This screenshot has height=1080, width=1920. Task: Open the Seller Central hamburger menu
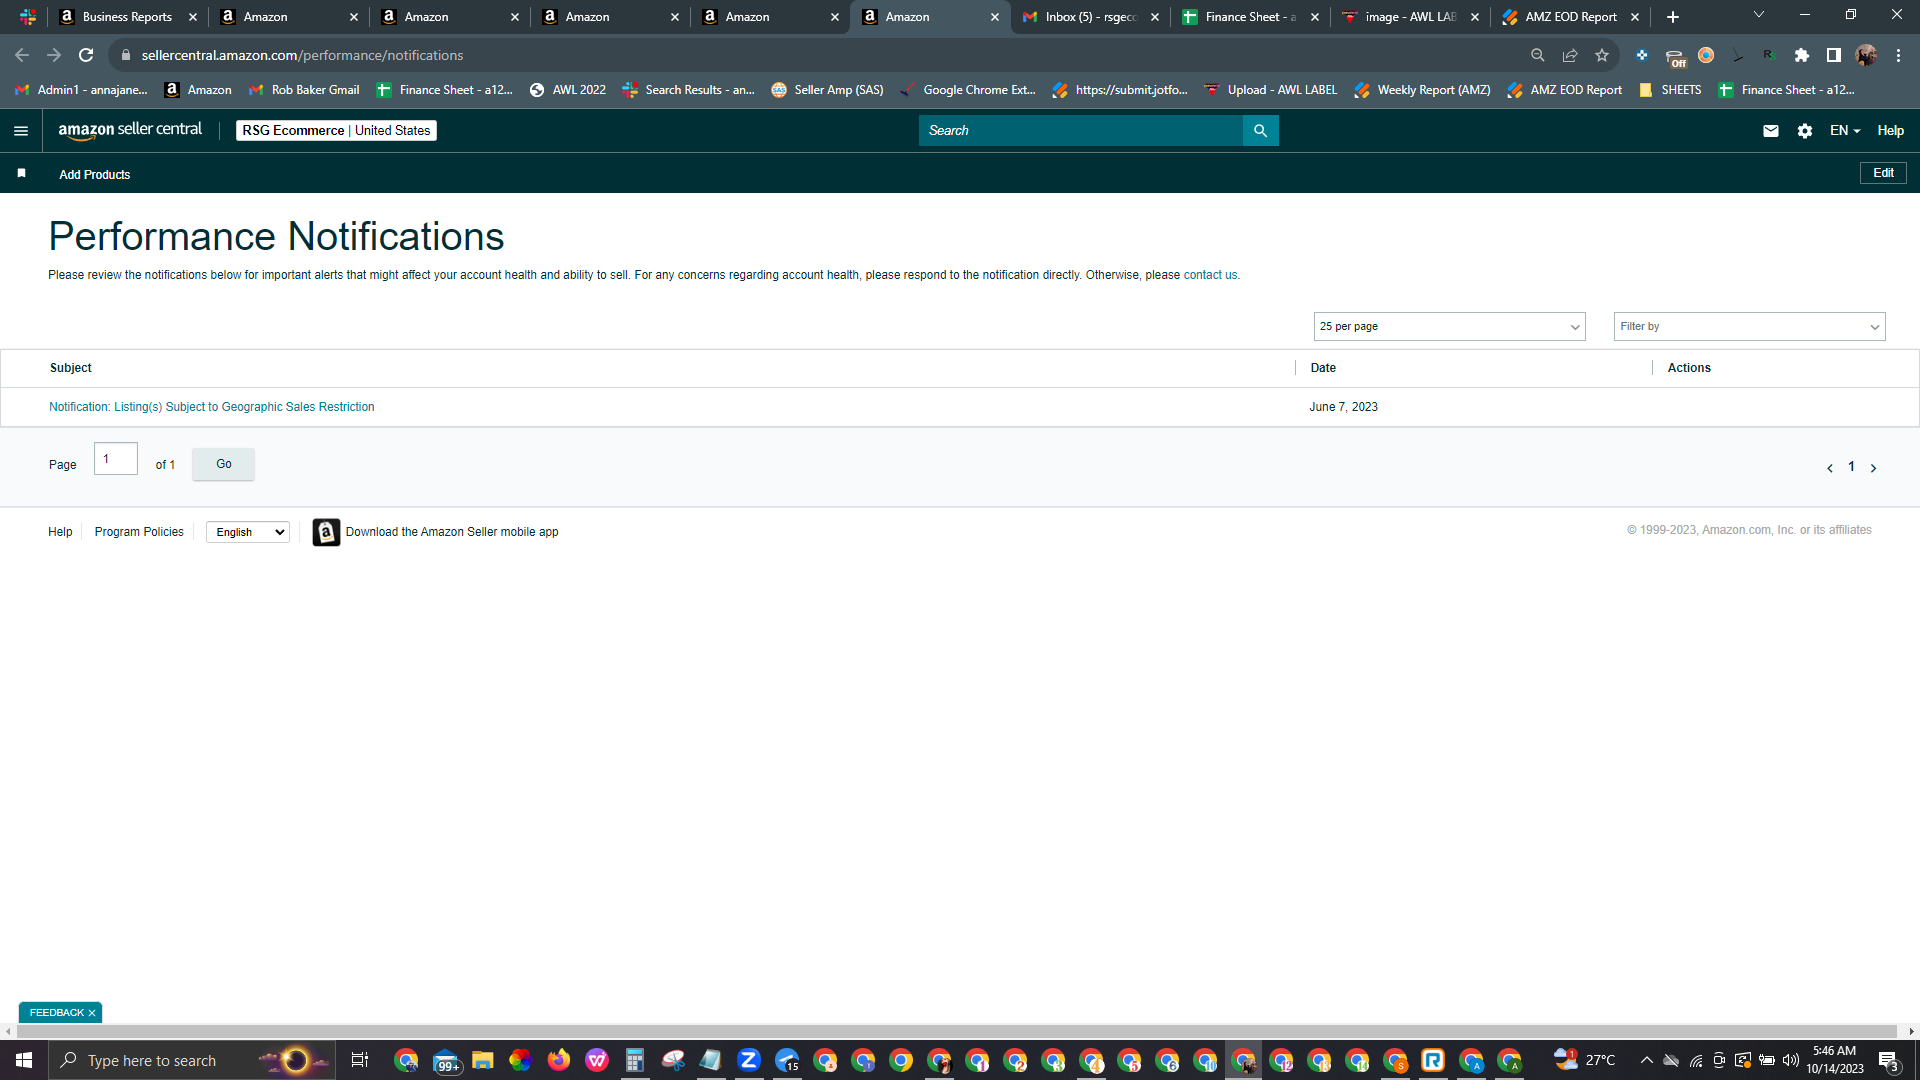21,131
